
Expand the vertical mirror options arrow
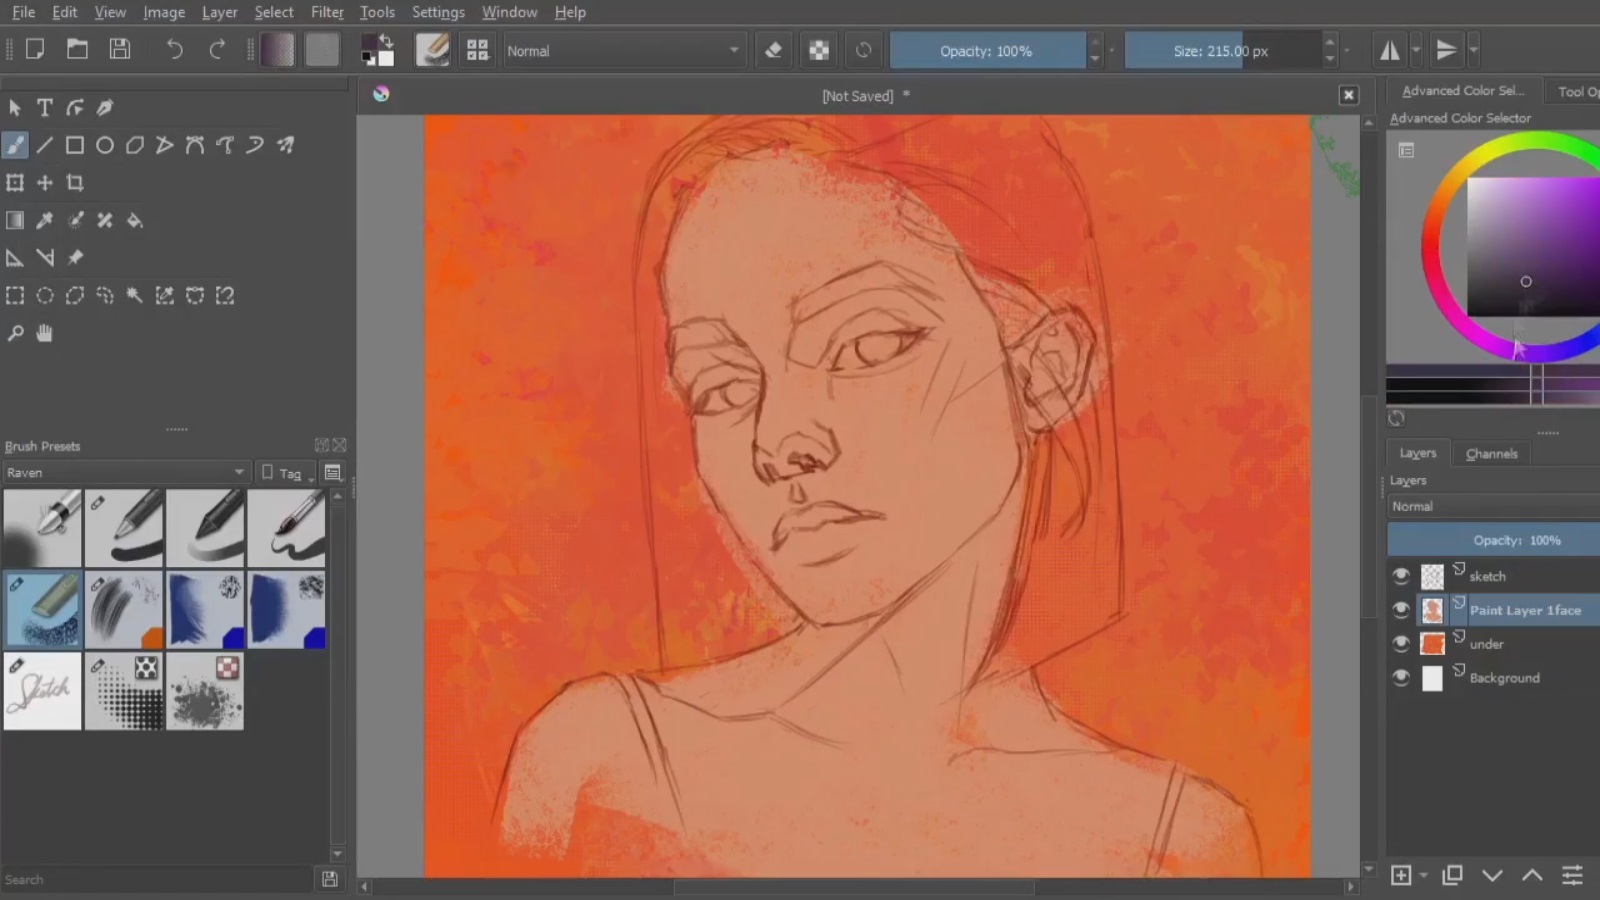tap(1473, 50)
